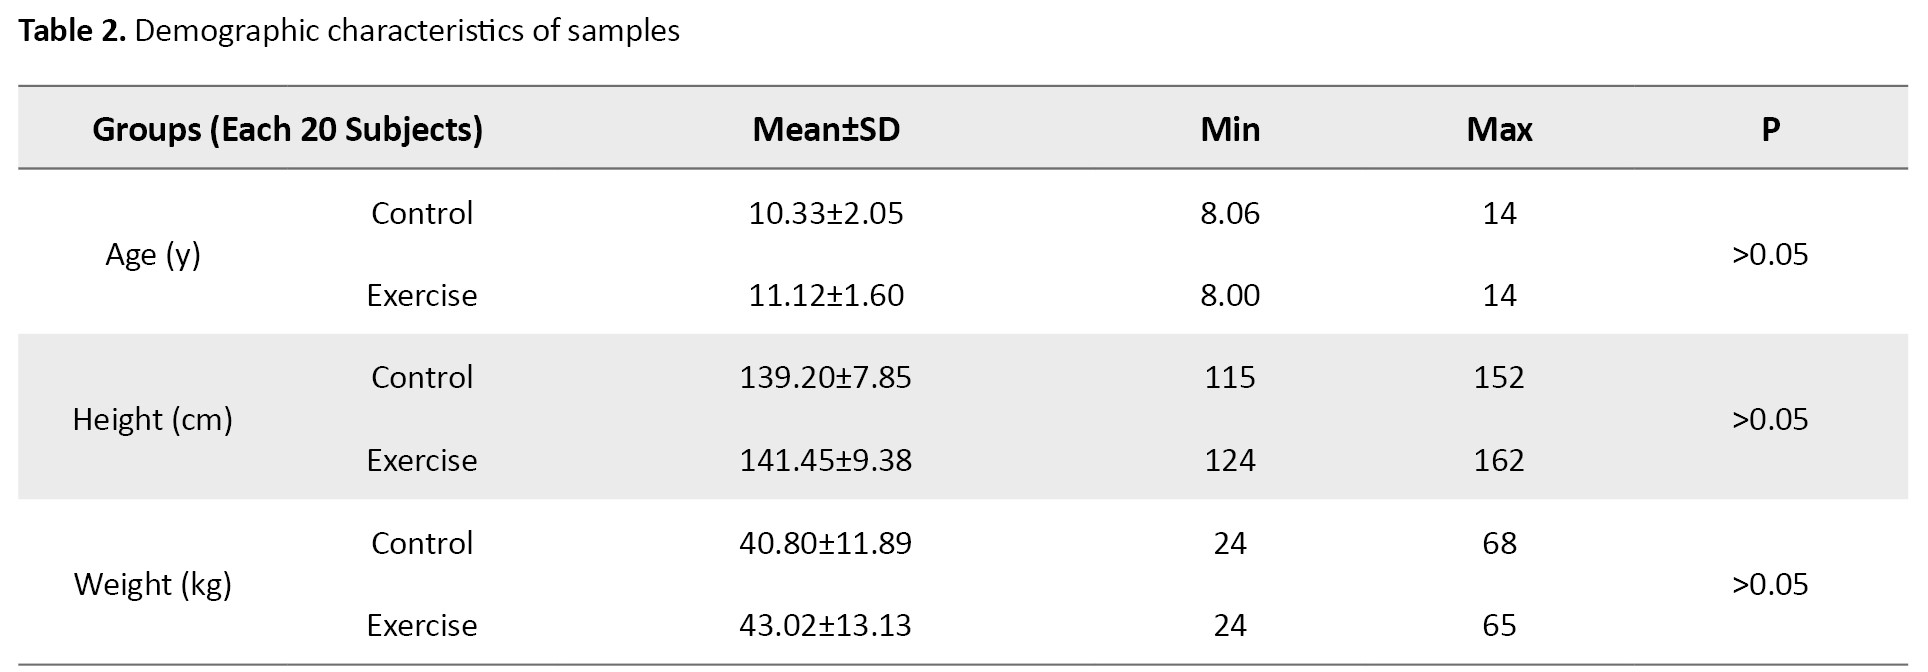
Task: Click the Max column header
Action: (1499, 129)
